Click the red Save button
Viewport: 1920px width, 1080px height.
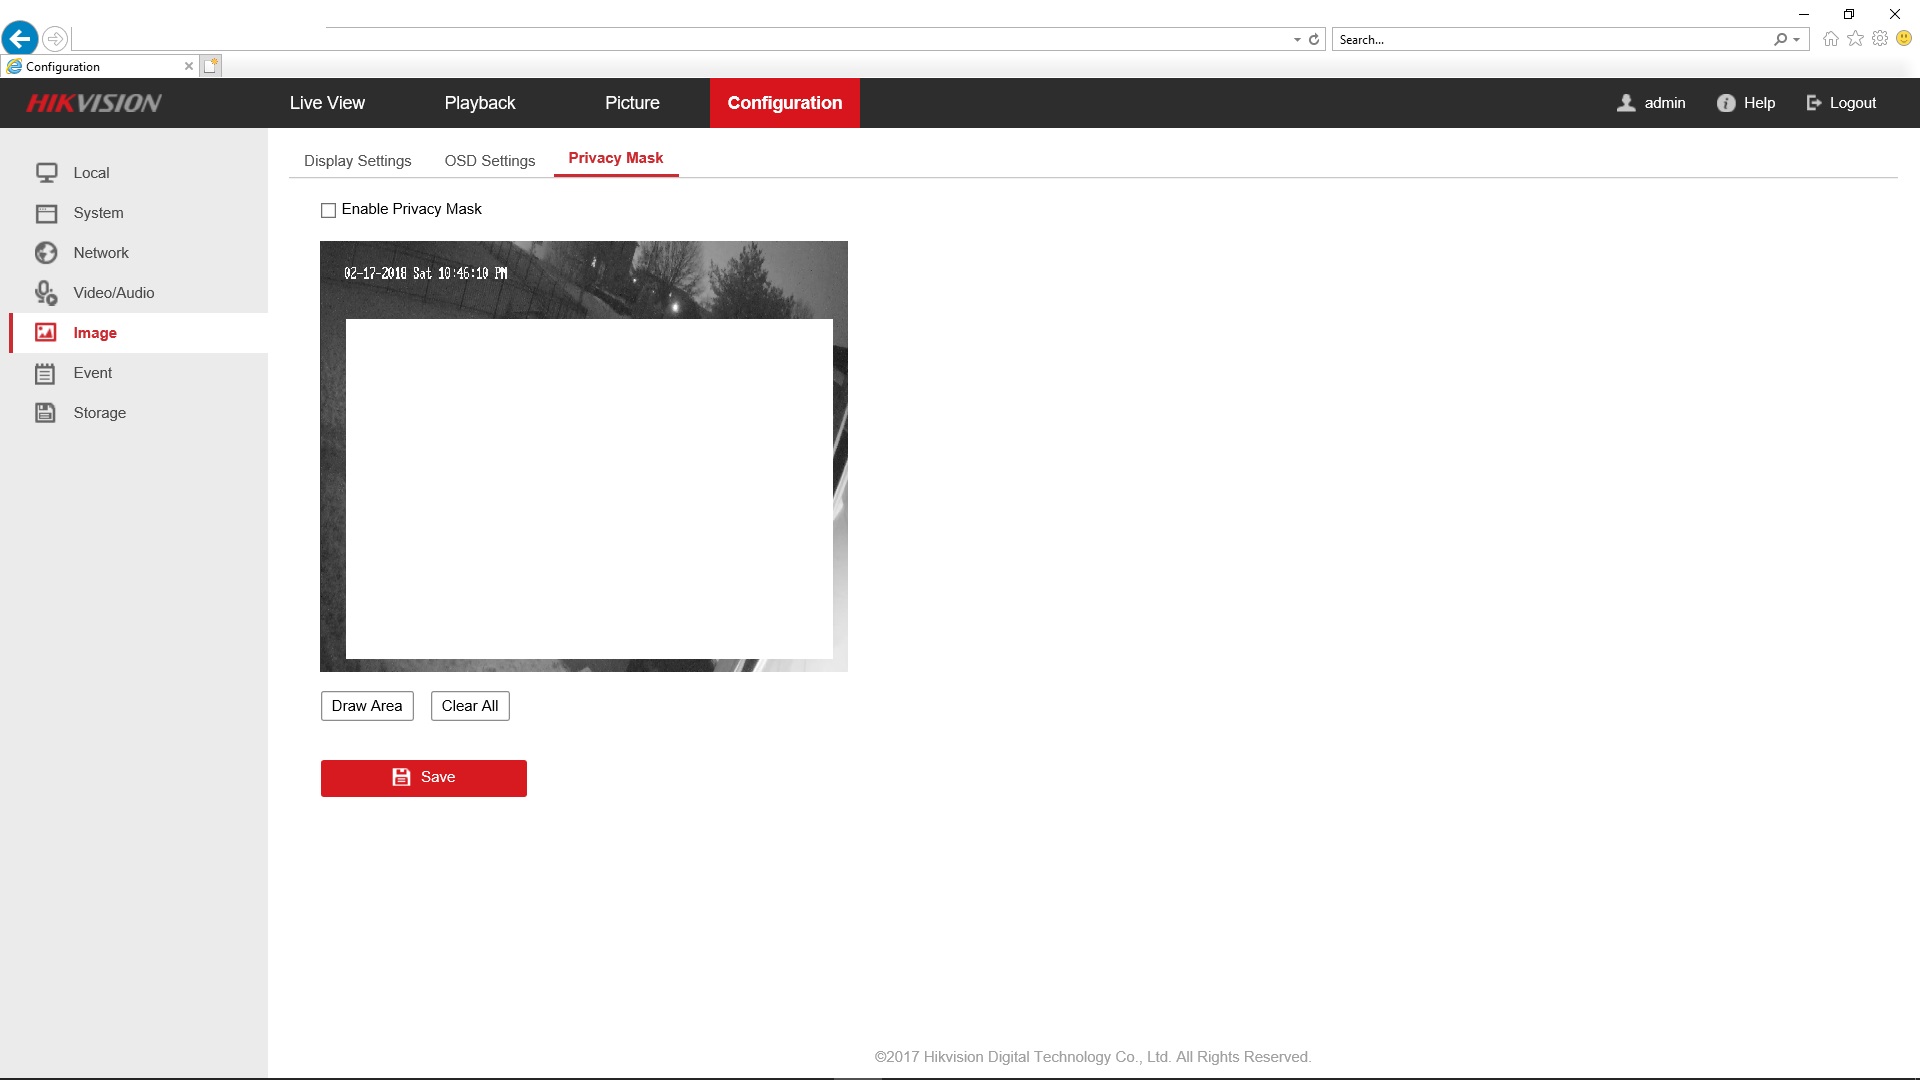423,778
